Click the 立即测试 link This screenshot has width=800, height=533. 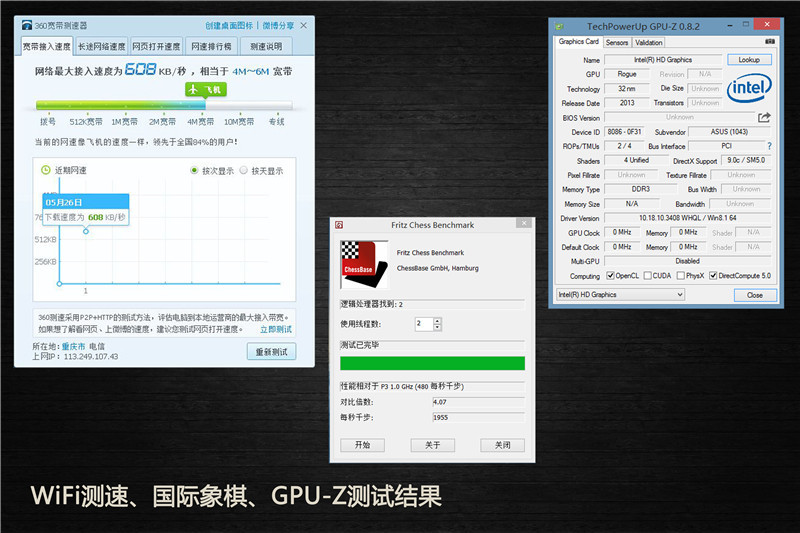click(276, 329)
